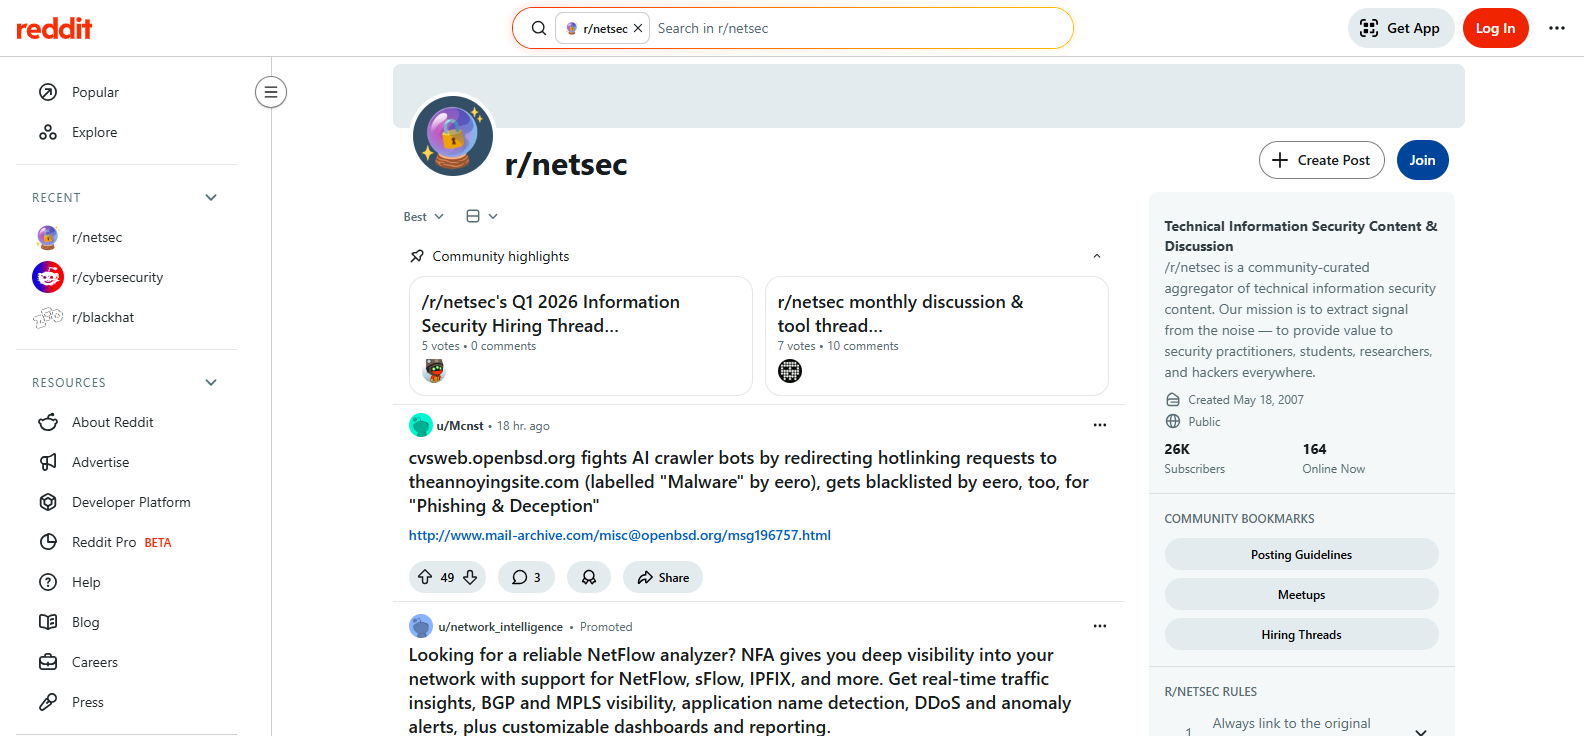Open options menu for the promoted post
This screenshot has height=736, width=1584.
(x=1099, y=626)
